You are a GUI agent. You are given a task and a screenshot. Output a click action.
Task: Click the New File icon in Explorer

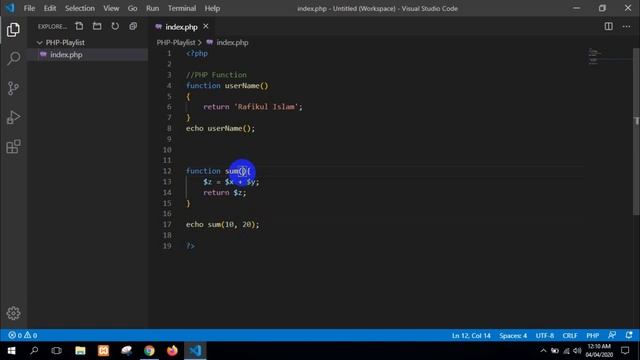click(79, 26)
